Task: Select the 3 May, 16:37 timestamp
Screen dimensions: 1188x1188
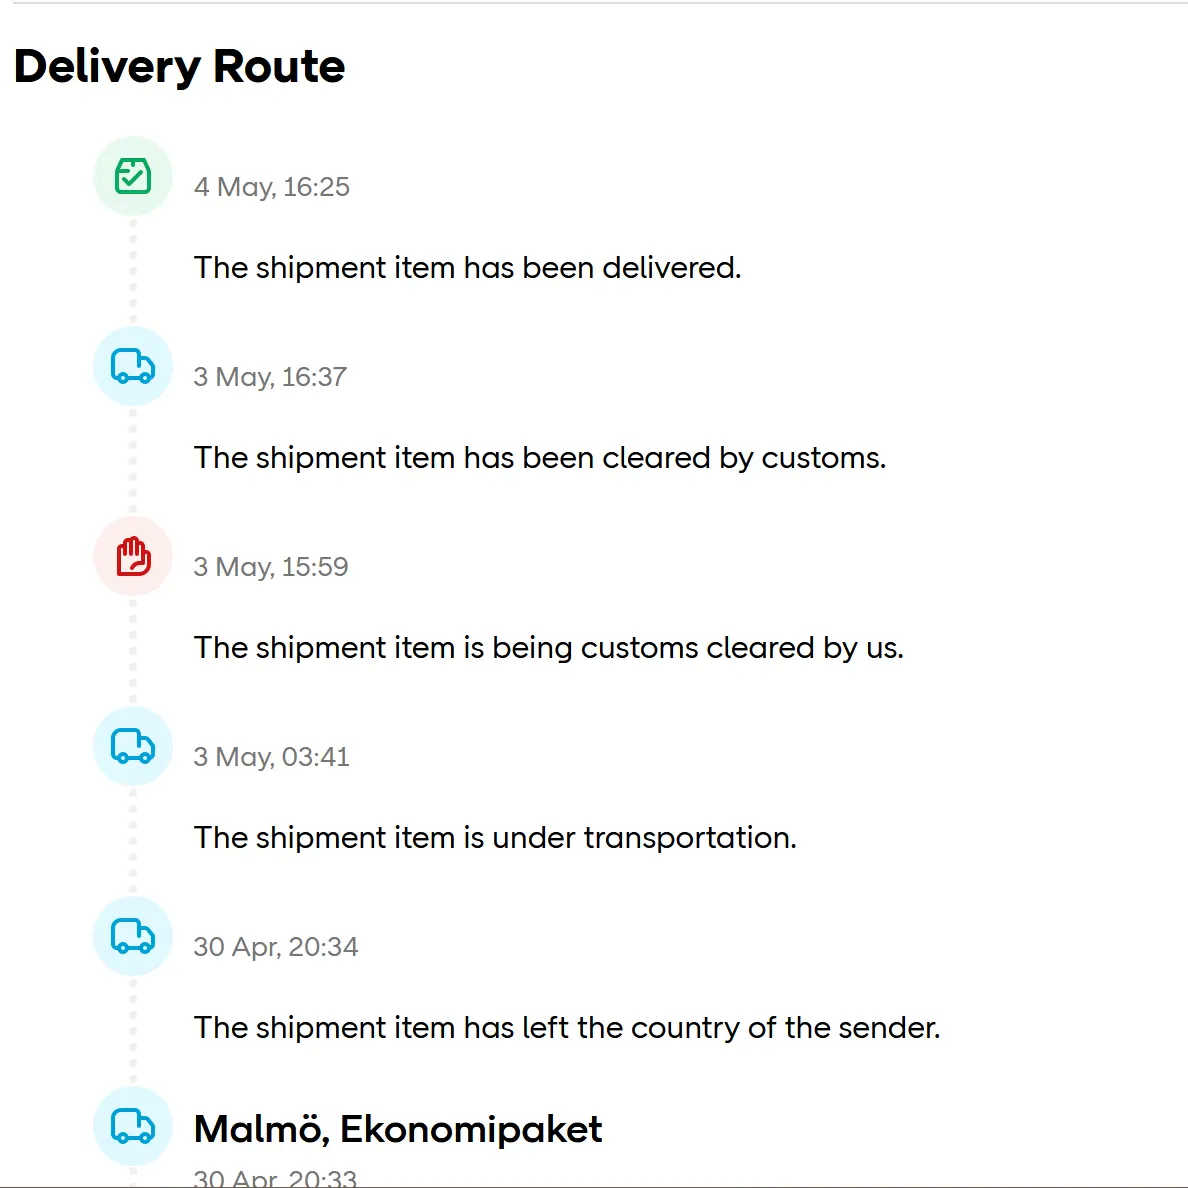Action: (270, 377)
